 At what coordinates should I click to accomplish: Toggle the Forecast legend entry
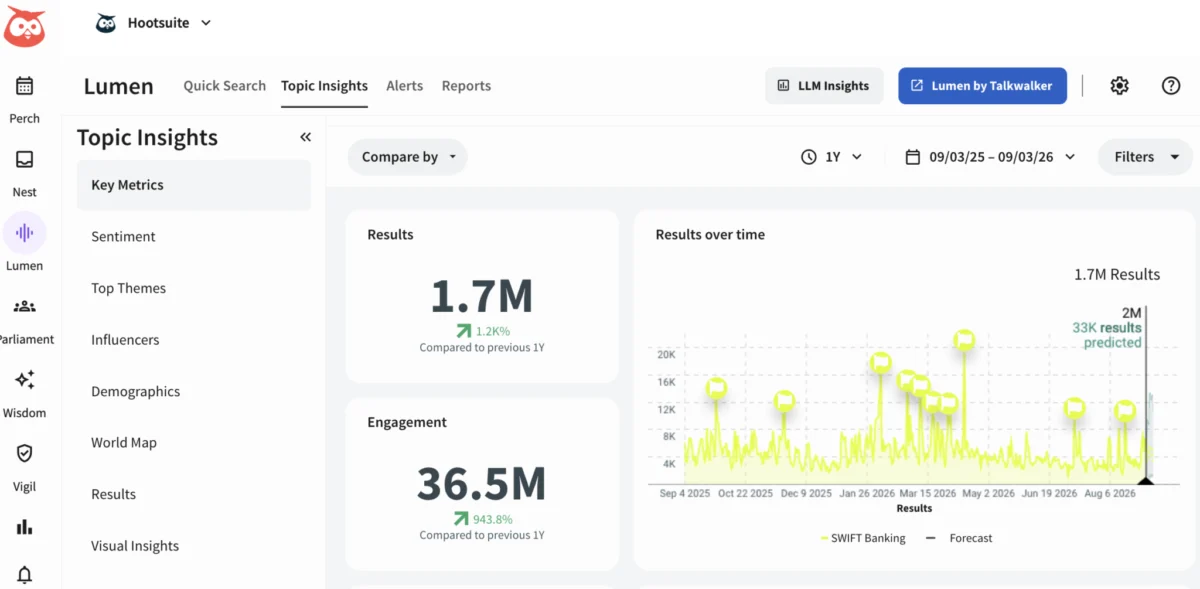[958, 538]
